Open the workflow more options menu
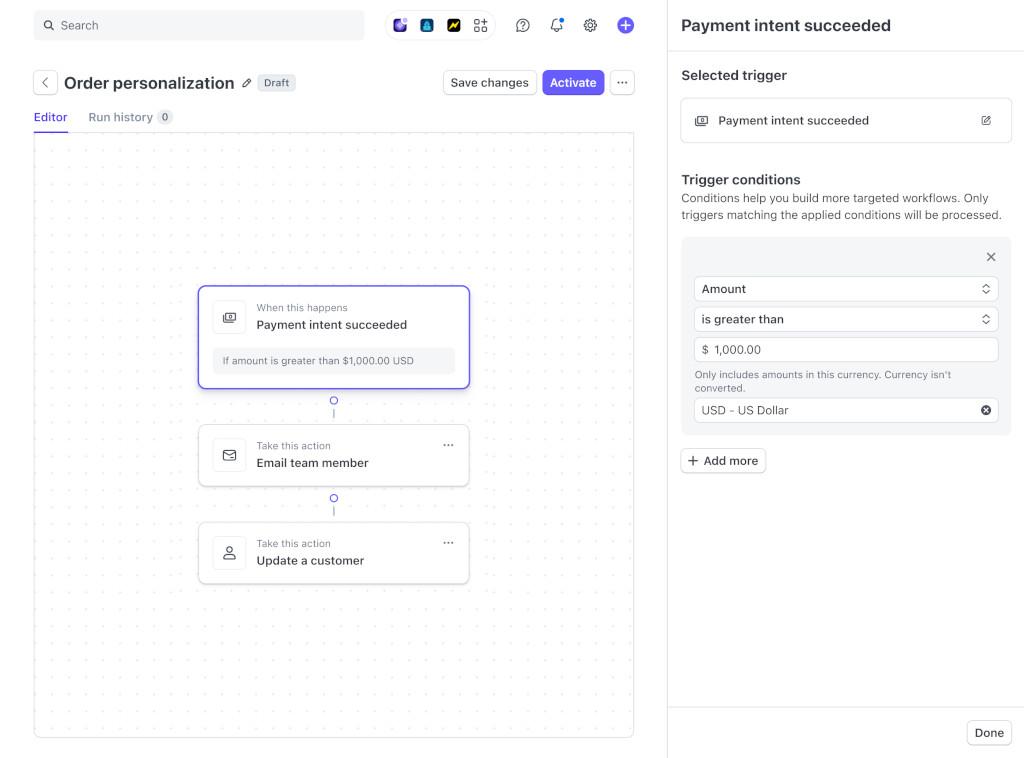The width and height of the screenshot is (1024, 758). pyautogui.click(x=622, y=83)
